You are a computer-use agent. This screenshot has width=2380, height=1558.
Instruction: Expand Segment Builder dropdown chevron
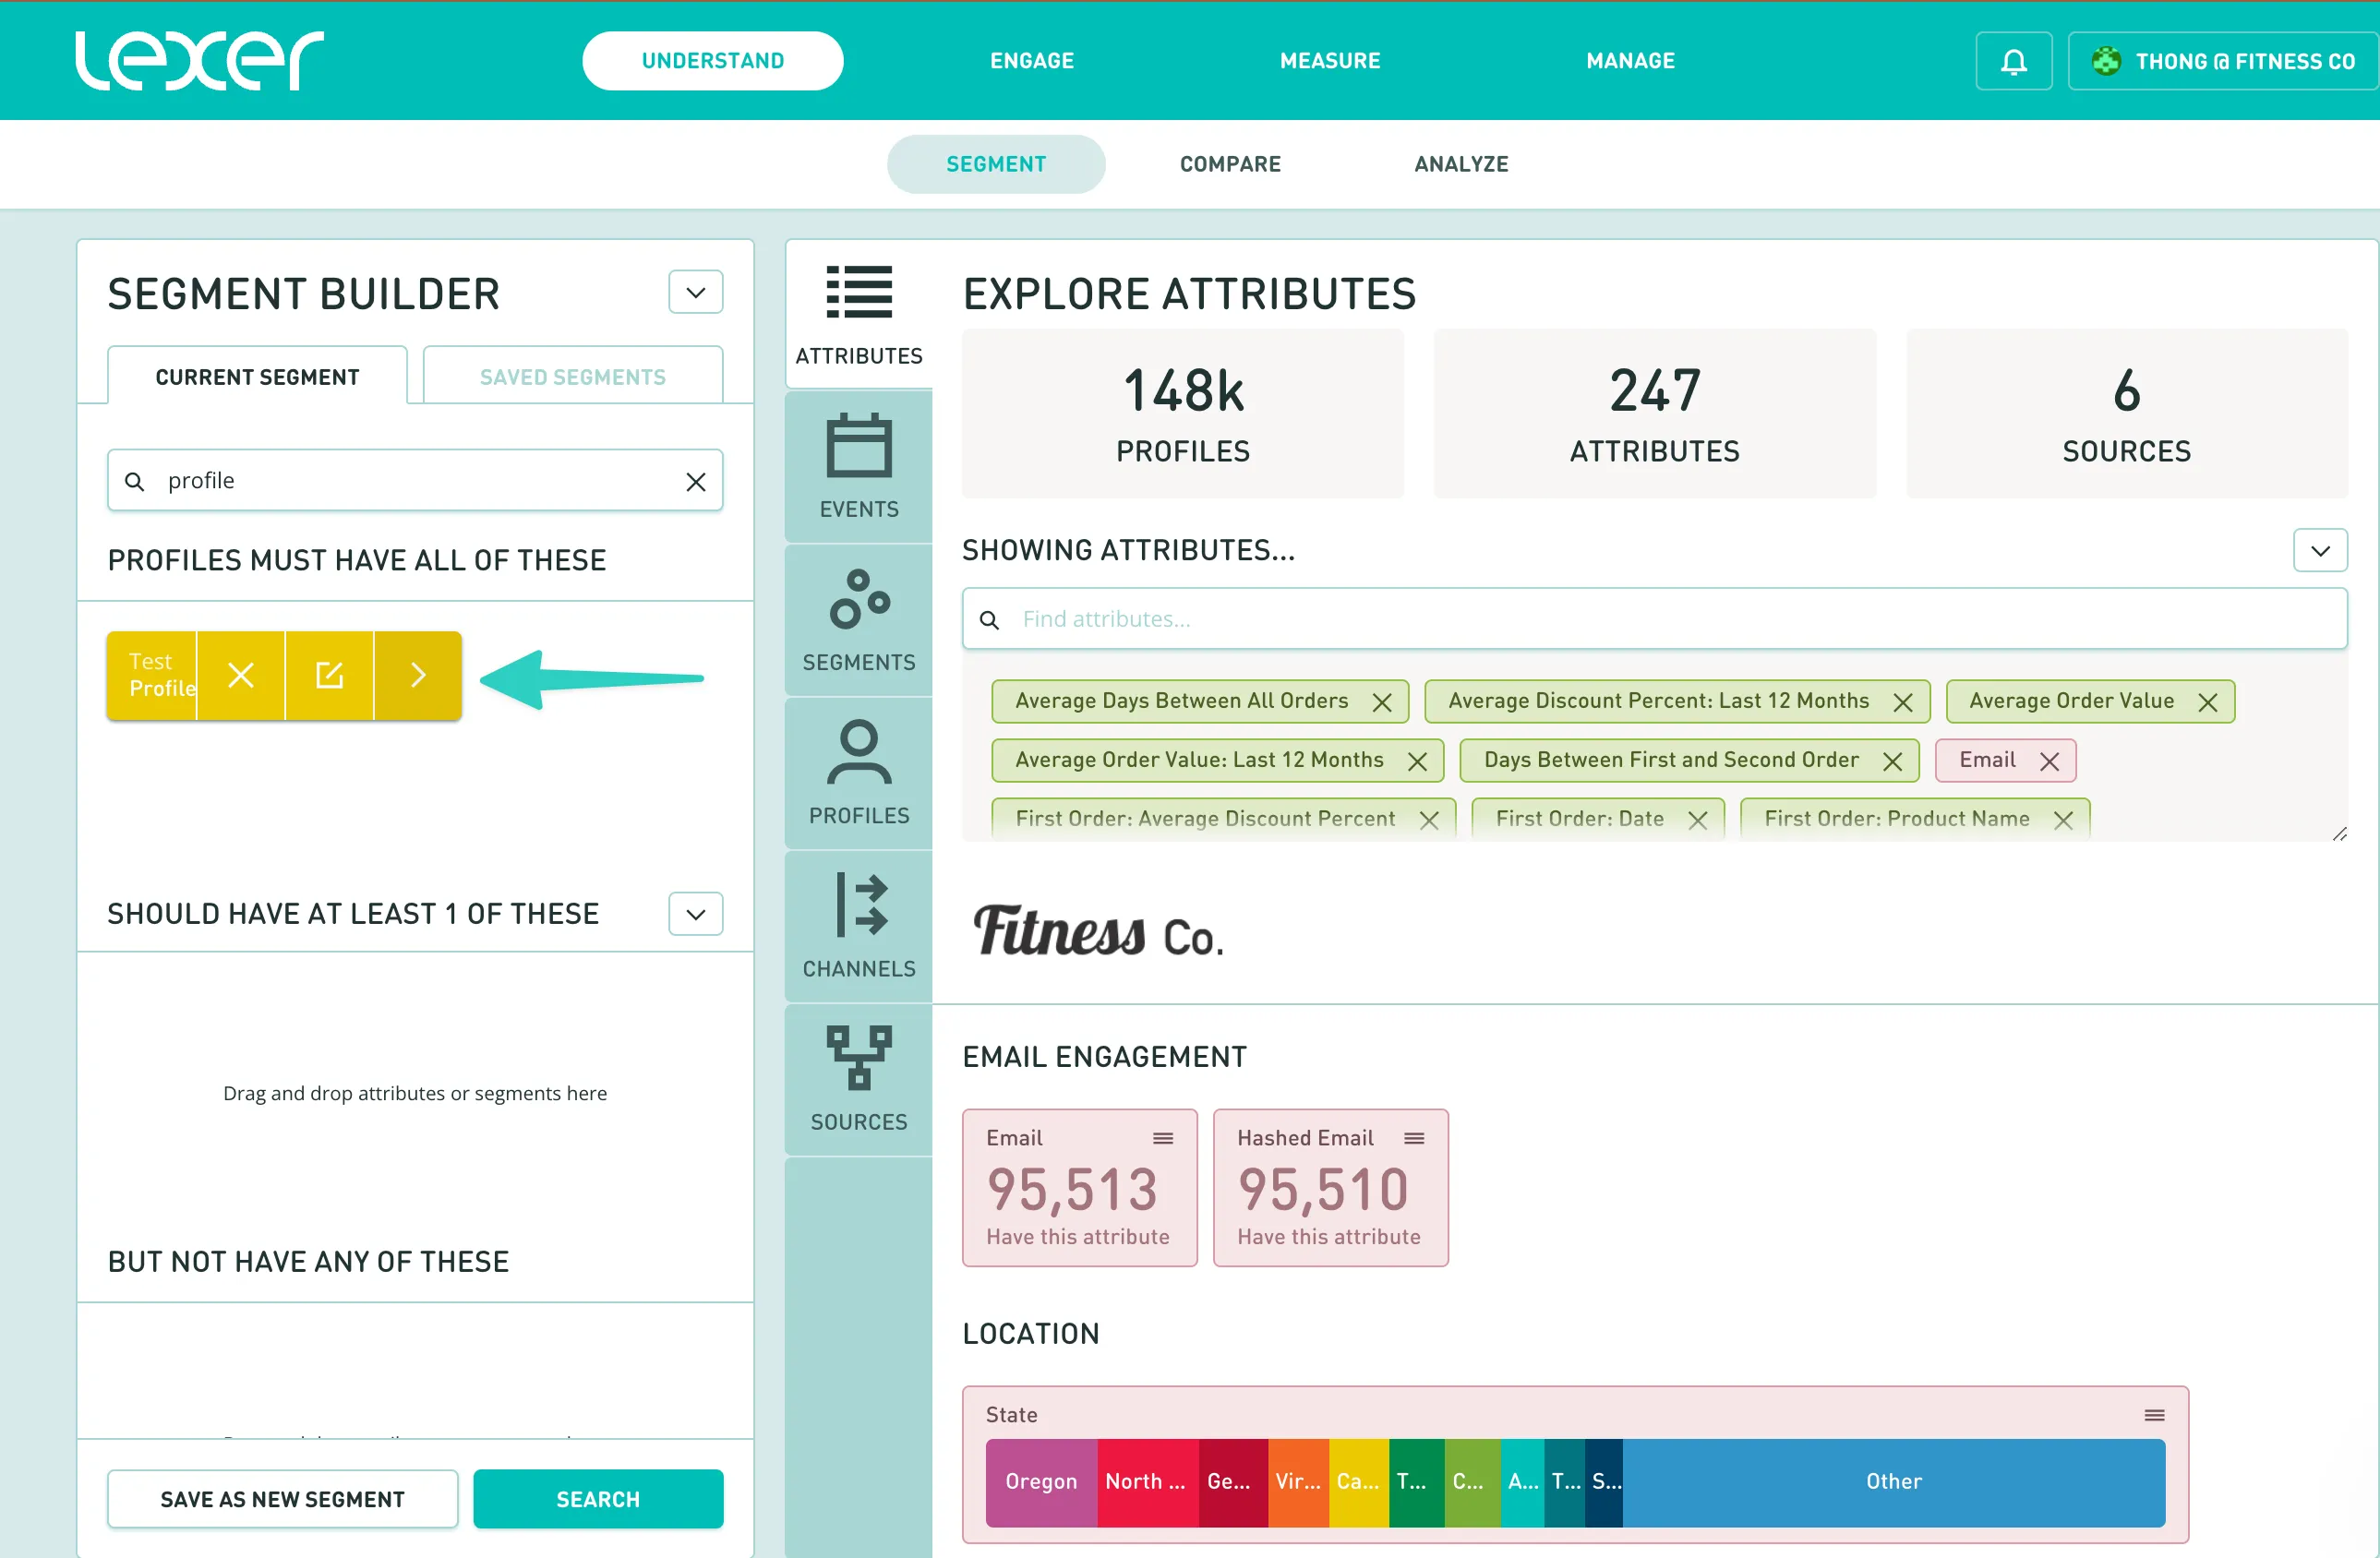tap(695, 292)
